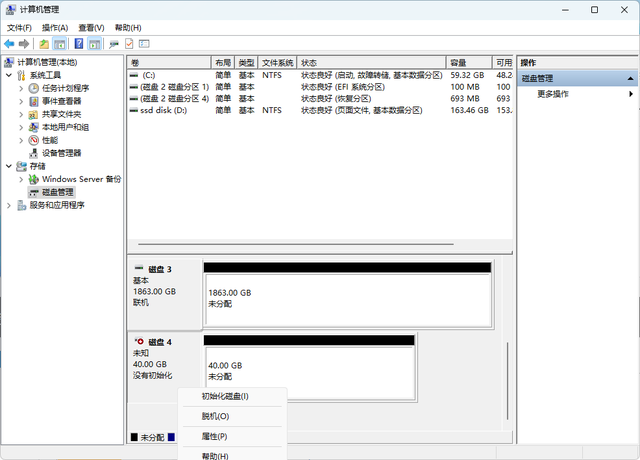Expand the 事件查看器 tree node
The image size is (640, 460).
[x=21, y=101]
